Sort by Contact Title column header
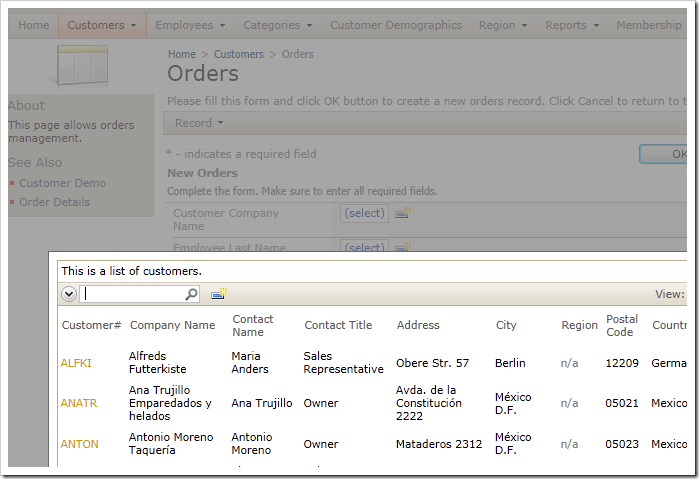Screen dimensions: 699x479 (x=338, y=325)
